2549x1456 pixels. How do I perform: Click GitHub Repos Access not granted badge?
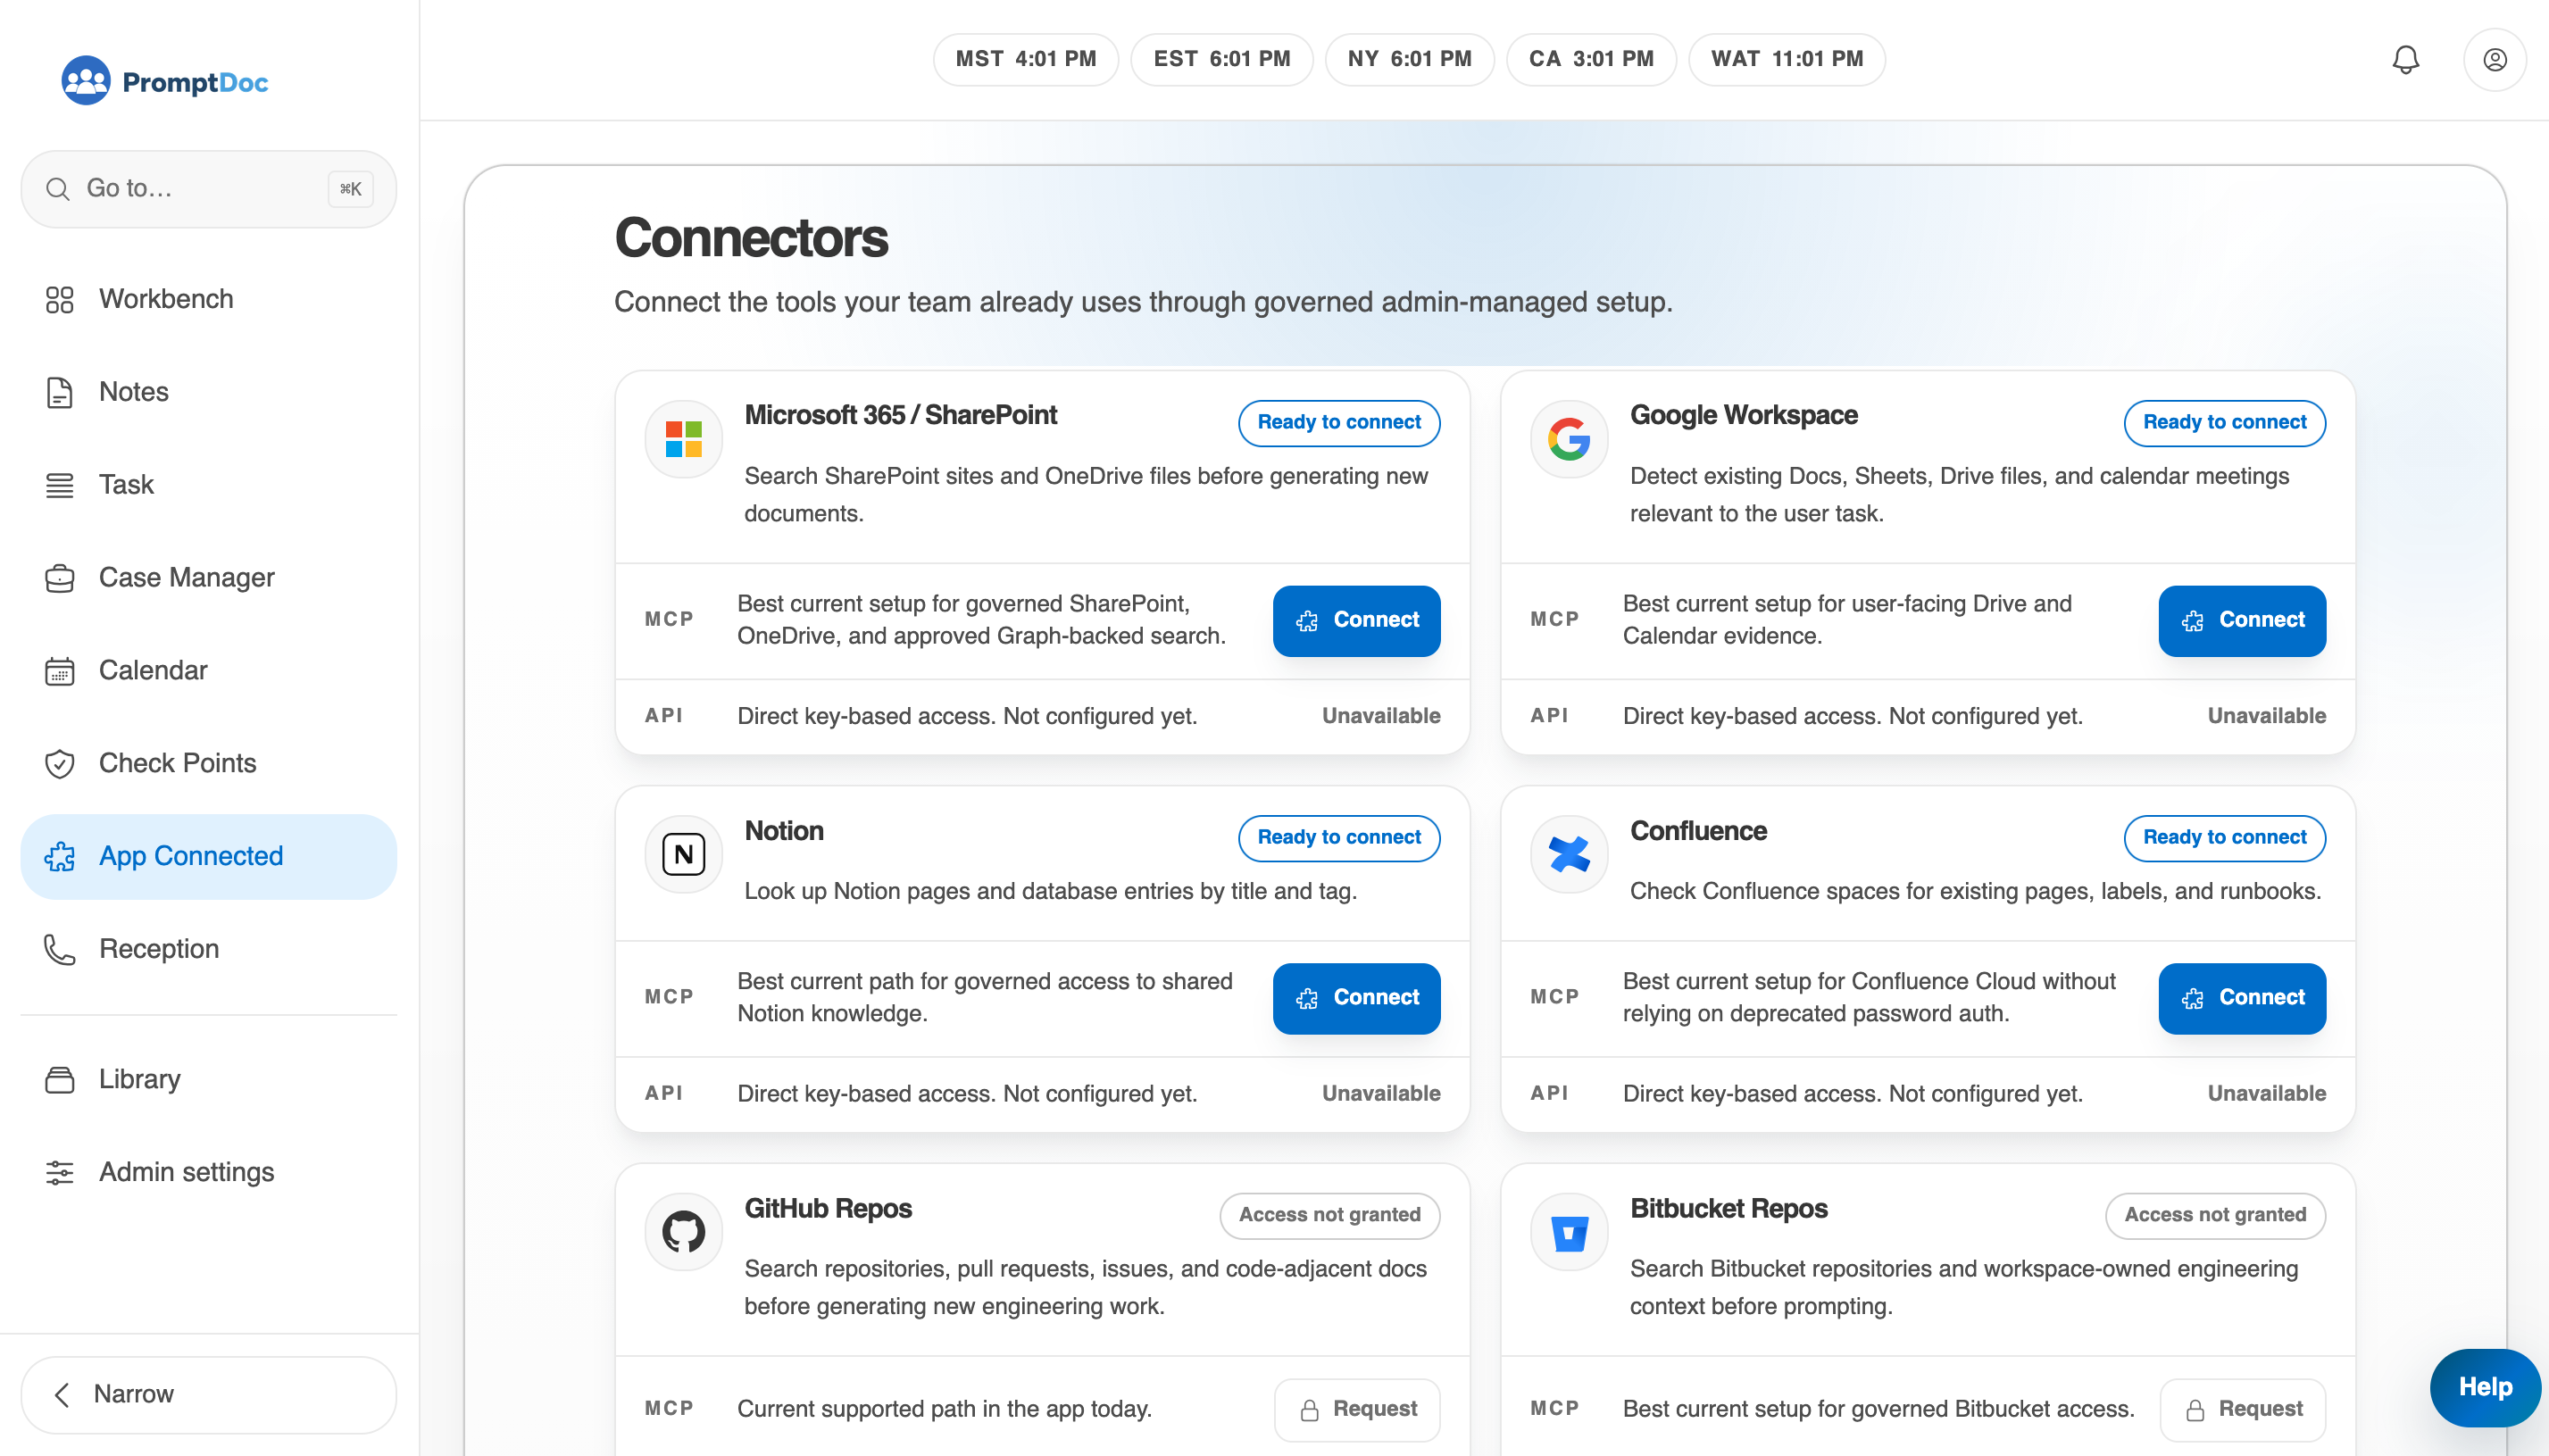tap(1329, 1215)
